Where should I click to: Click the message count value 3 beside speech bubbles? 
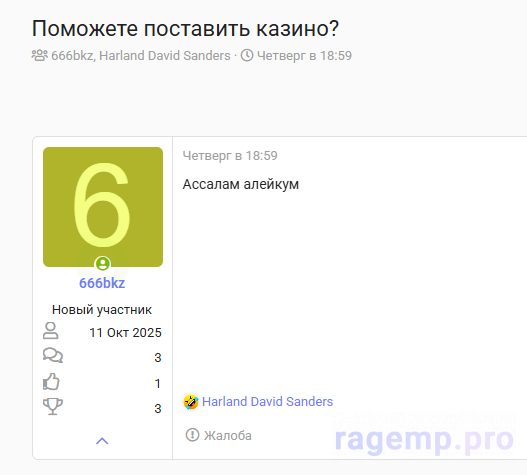[158, 357]
